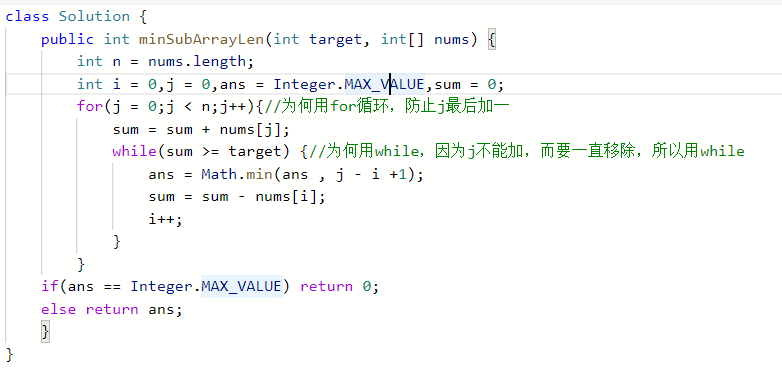Click the expression "j - i +1"

tap(371, 174)
